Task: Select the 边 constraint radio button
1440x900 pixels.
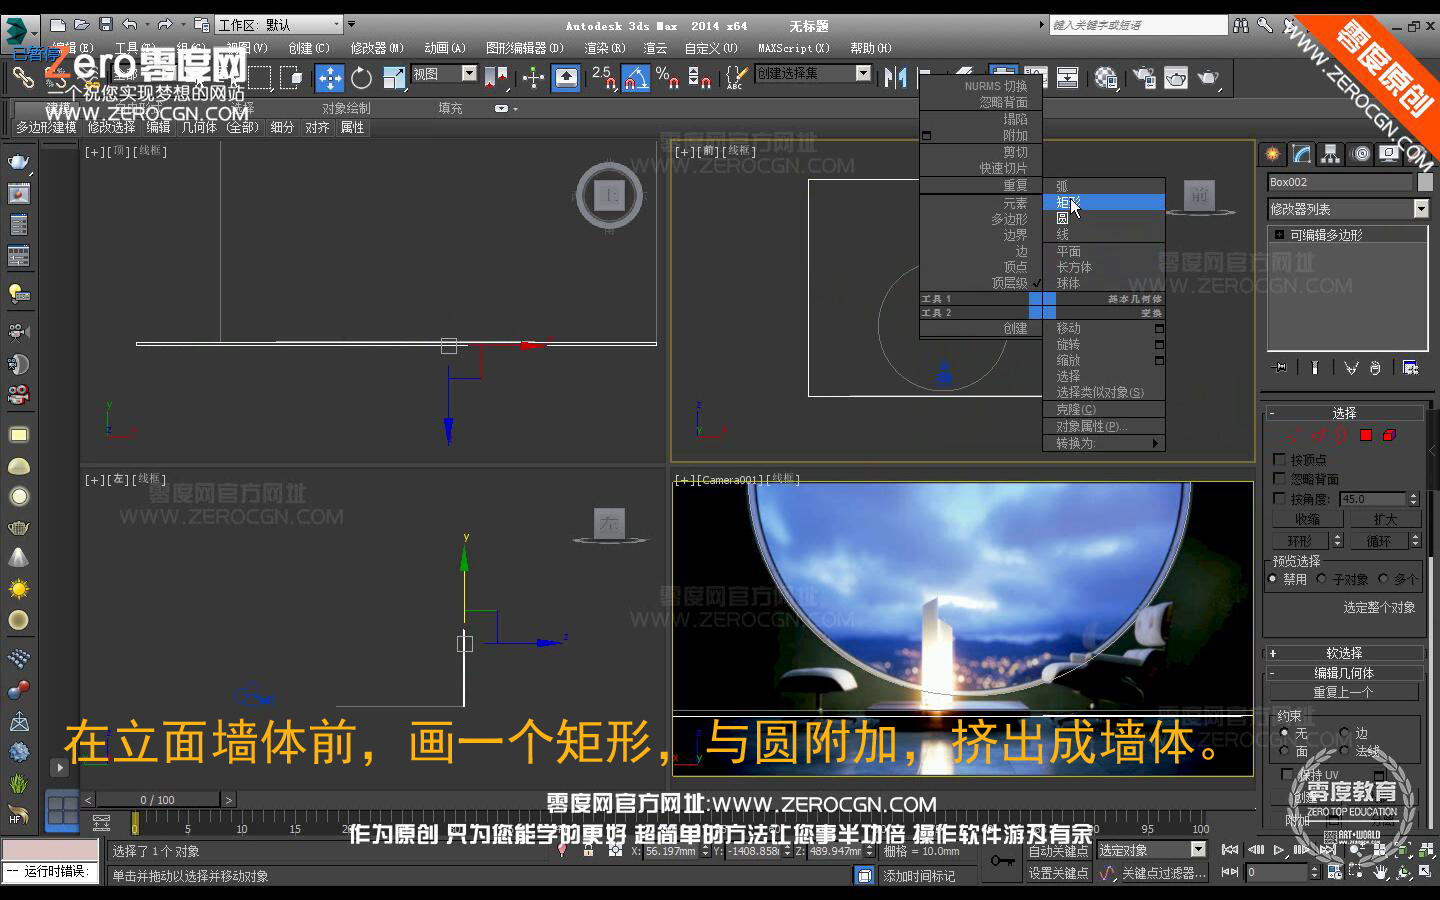Action: pyautogui.click(x=1345, y=733)
